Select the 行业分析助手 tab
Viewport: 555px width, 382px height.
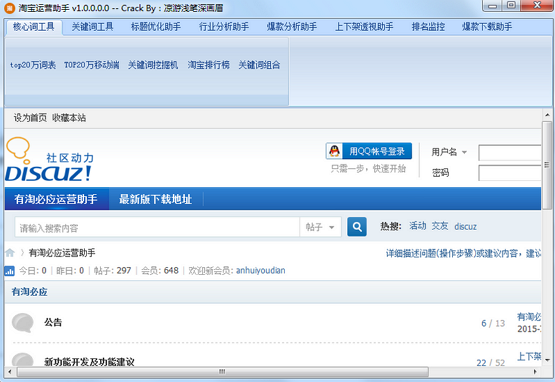pyautogui.click(x=224, y=27)
